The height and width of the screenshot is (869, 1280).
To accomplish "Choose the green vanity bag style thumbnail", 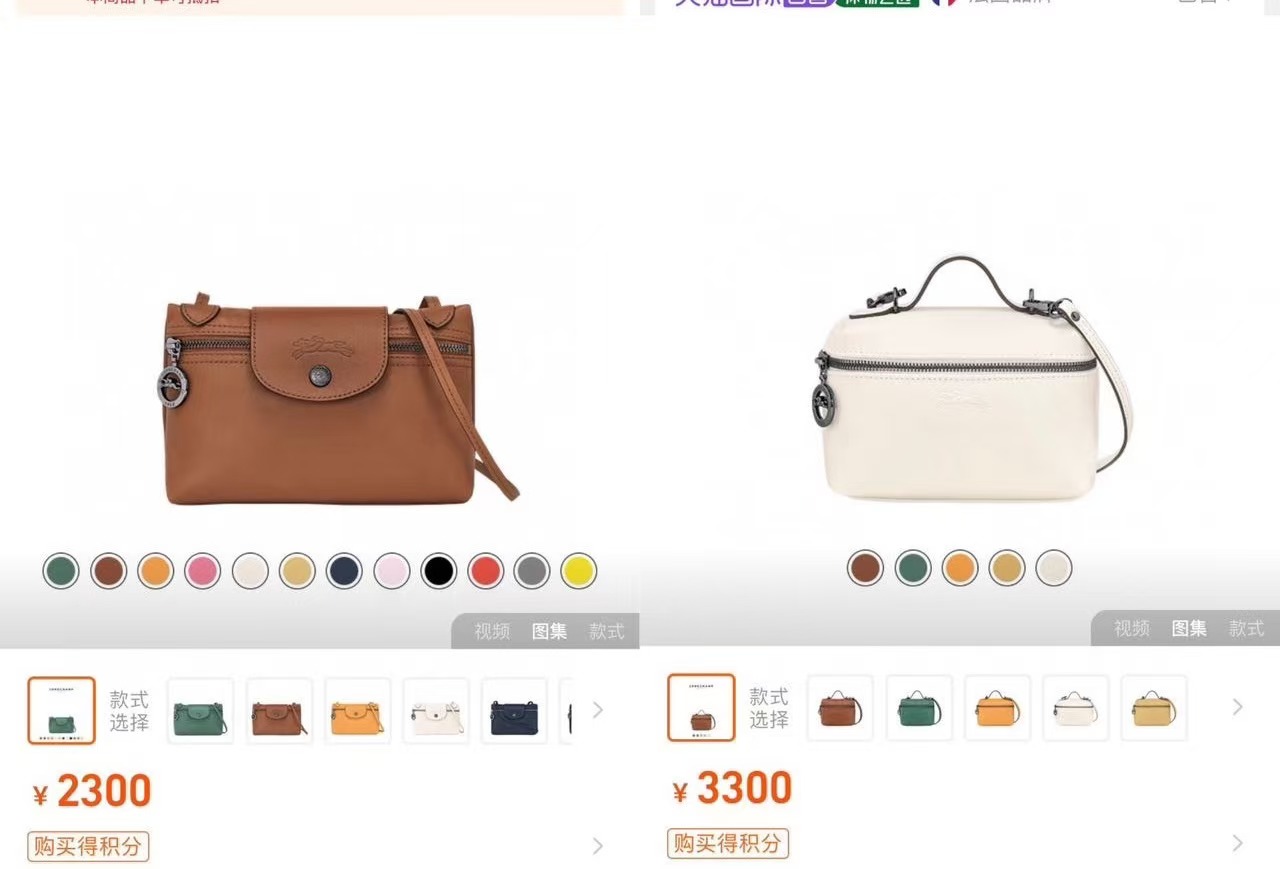I will (x=919, y=708).
